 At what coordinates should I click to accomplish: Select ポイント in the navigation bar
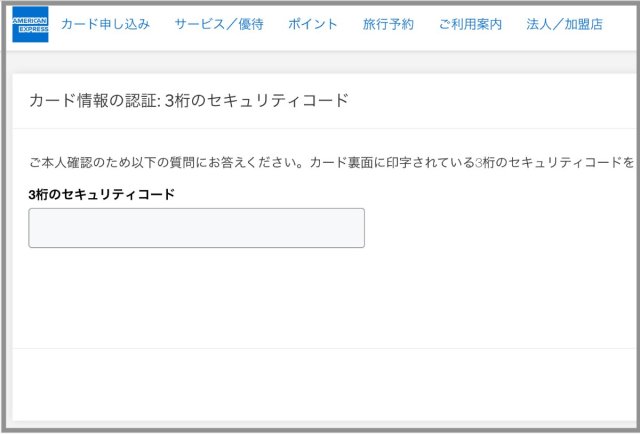(x=312, y=24)
